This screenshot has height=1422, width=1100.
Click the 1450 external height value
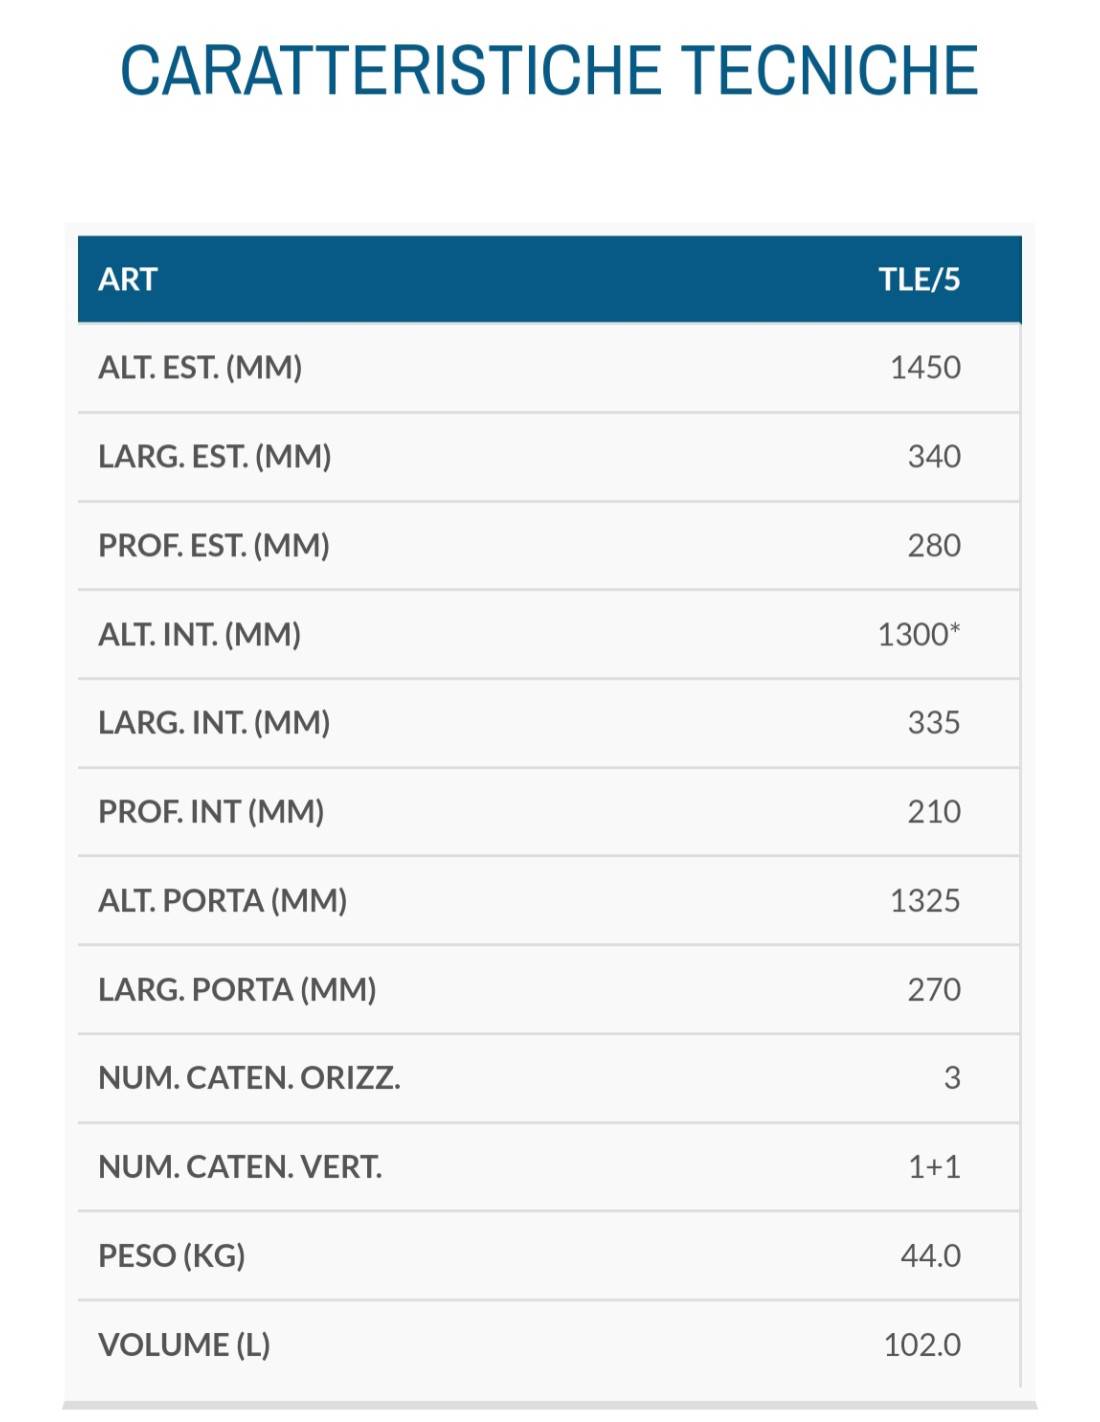925,368
